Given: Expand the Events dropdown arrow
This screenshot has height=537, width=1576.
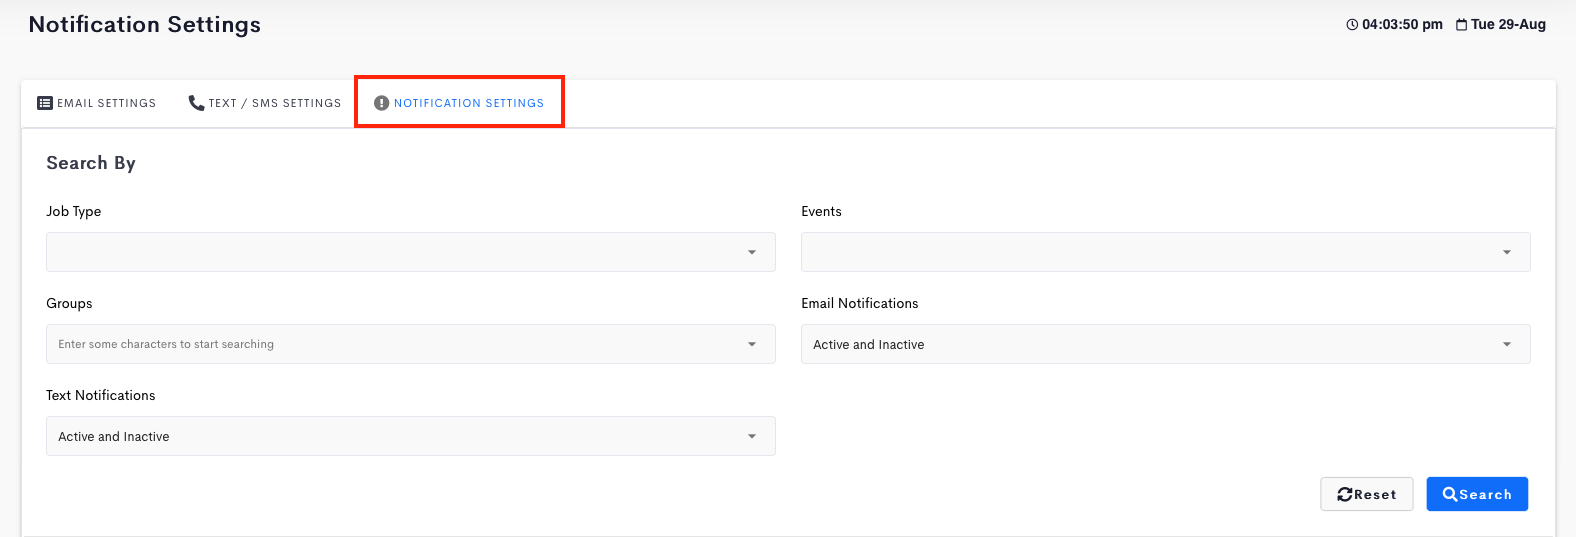Looking at the screenshot, I should [x=1507, y=252].
